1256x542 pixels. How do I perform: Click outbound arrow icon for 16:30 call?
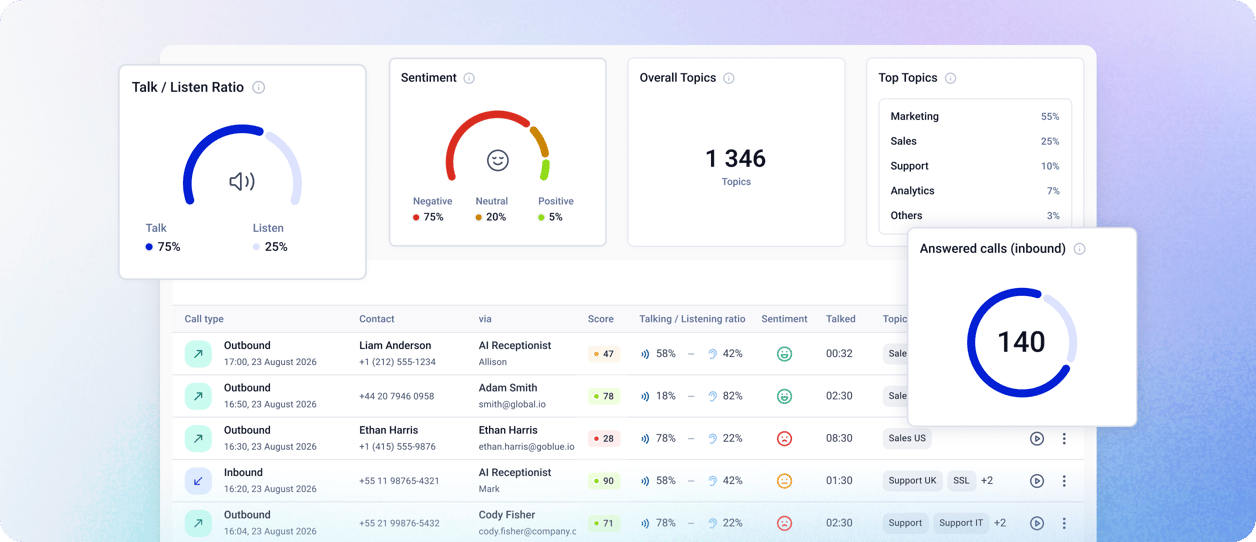(x=198, y=438)
